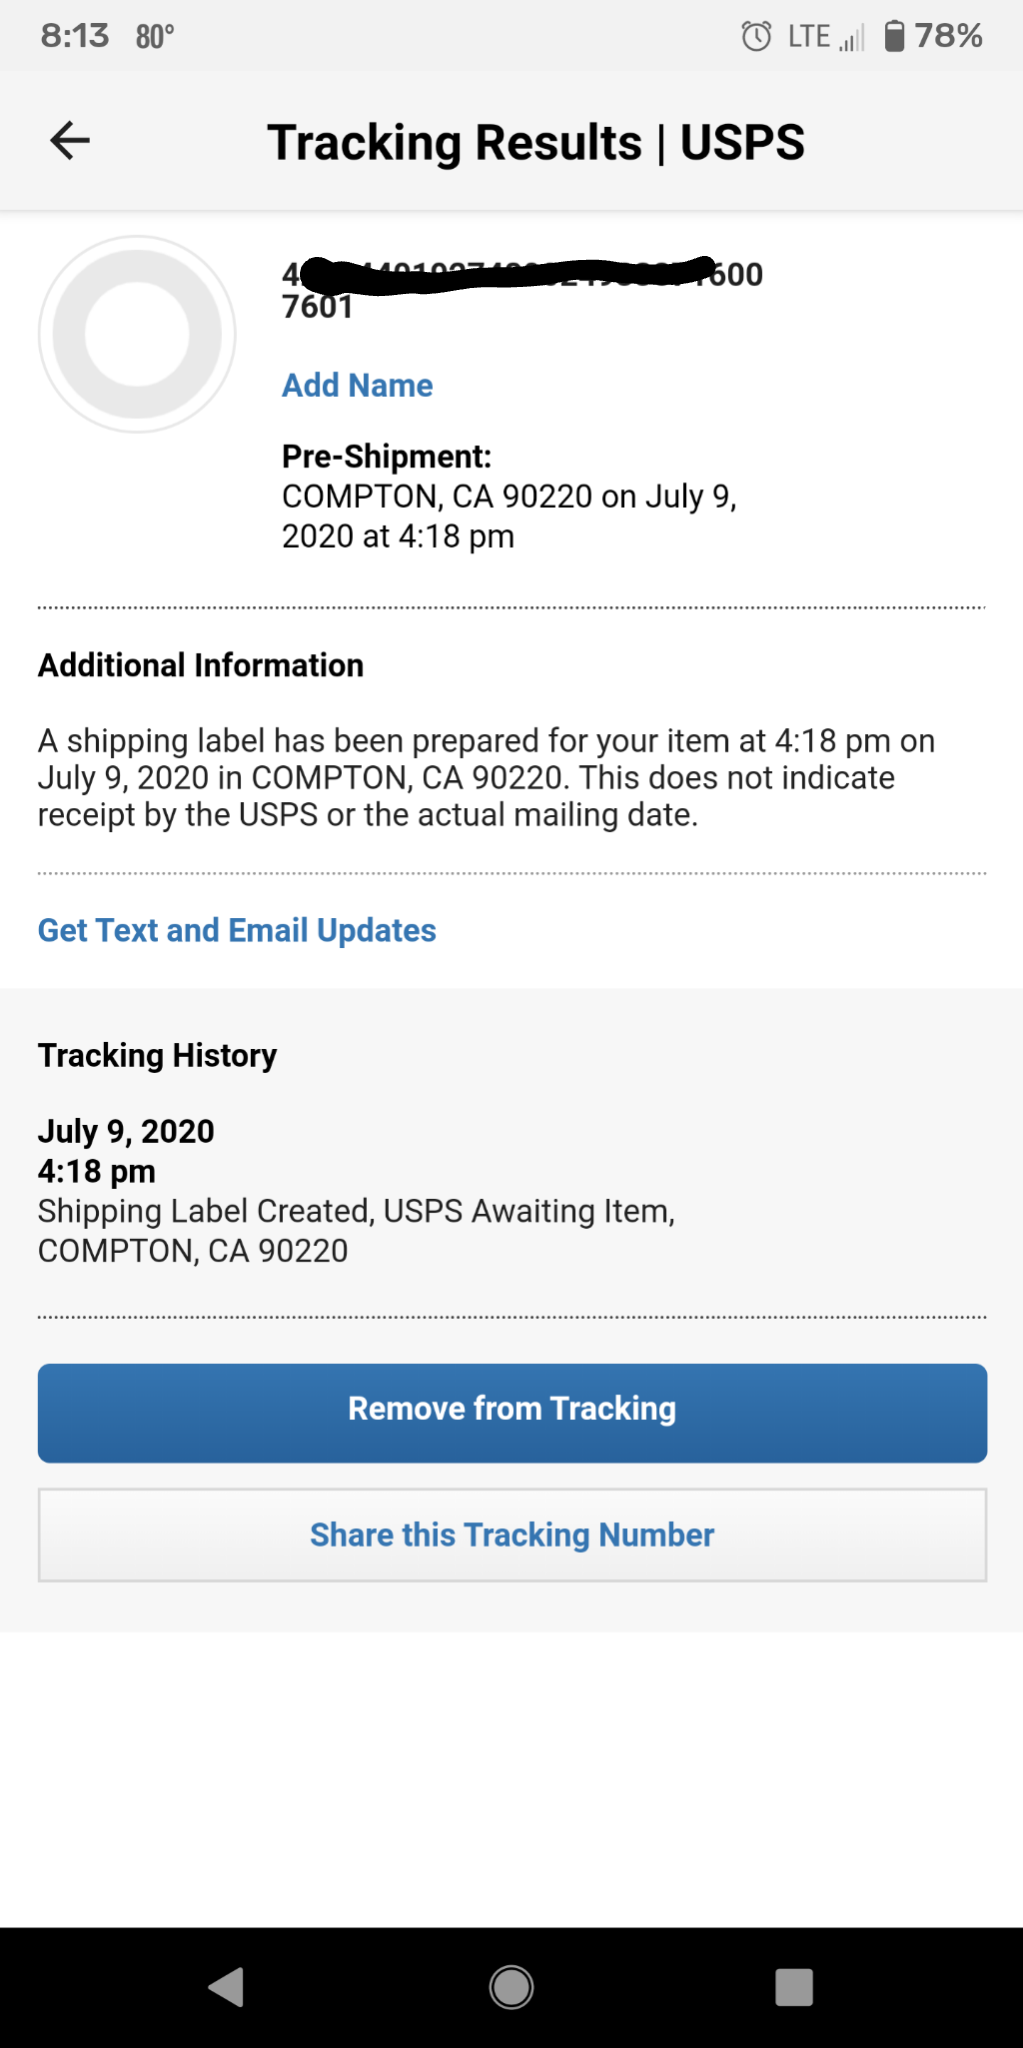Tap the Pre-Shipment status label
This screenshot has height=2048, width=1023.
pyautogui.click(x=387, y=456)
